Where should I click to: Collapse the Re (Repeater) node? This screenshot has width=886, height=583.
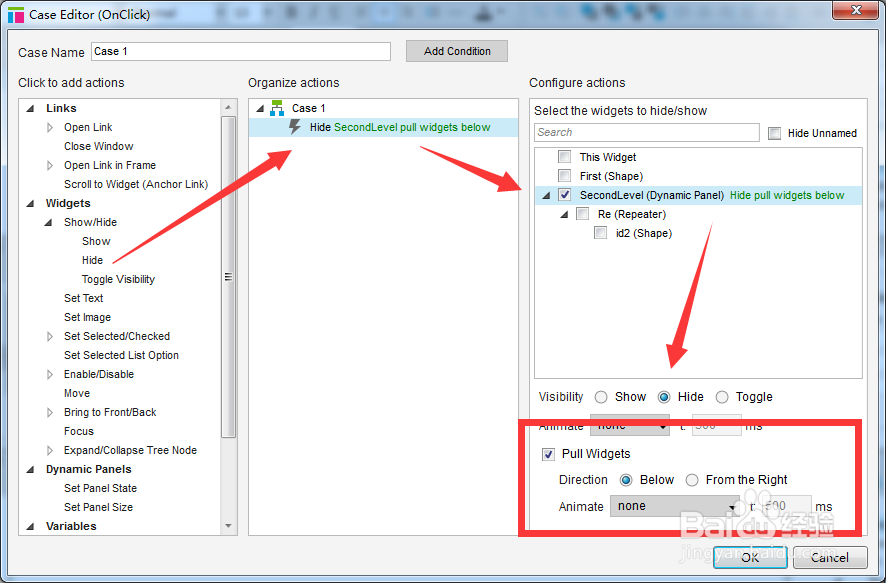click(x=564, y=215)
